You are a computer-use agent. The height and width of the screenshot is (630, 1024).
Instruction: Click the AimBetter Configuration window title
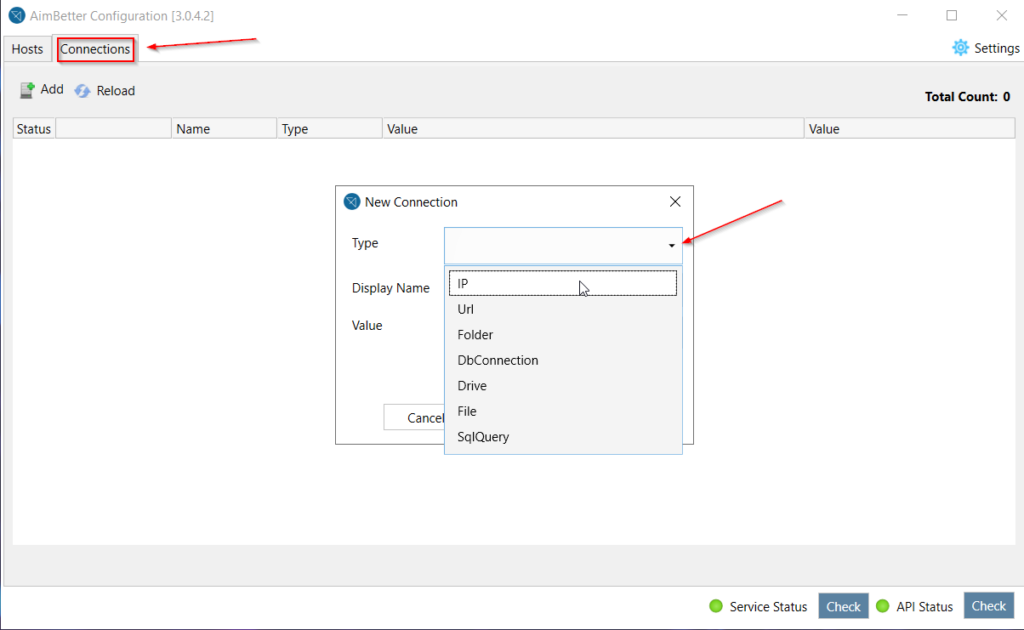[121, 16]
